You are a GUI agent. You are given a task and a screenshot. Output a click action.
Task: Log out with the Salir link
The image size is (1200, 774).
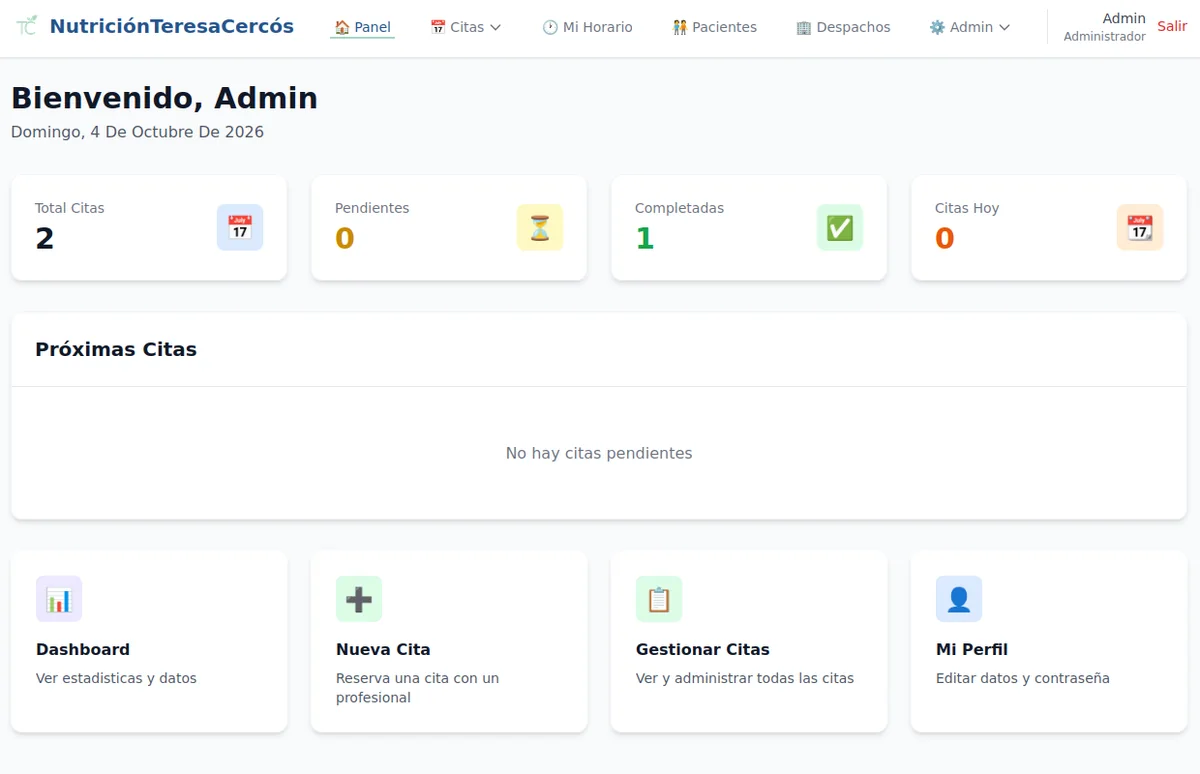(1172, 26)
